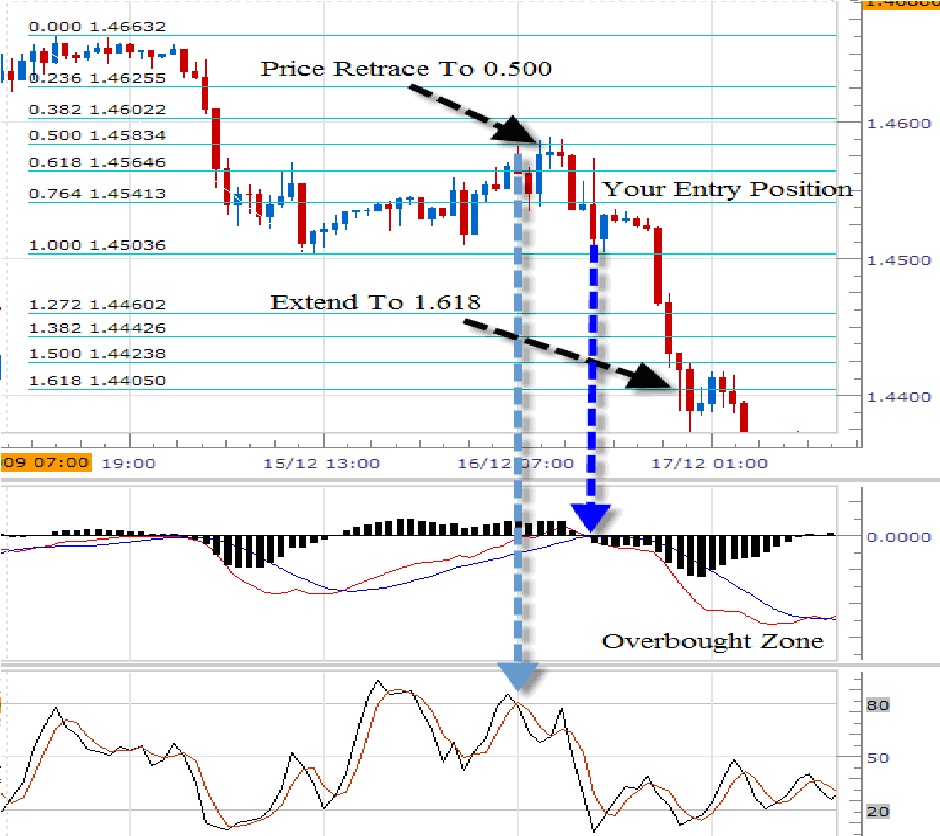Click the 17/12 01:00 time axis label
Image resolution: width=940 pixels, height=836 pixels.
[x=709, y=463]
